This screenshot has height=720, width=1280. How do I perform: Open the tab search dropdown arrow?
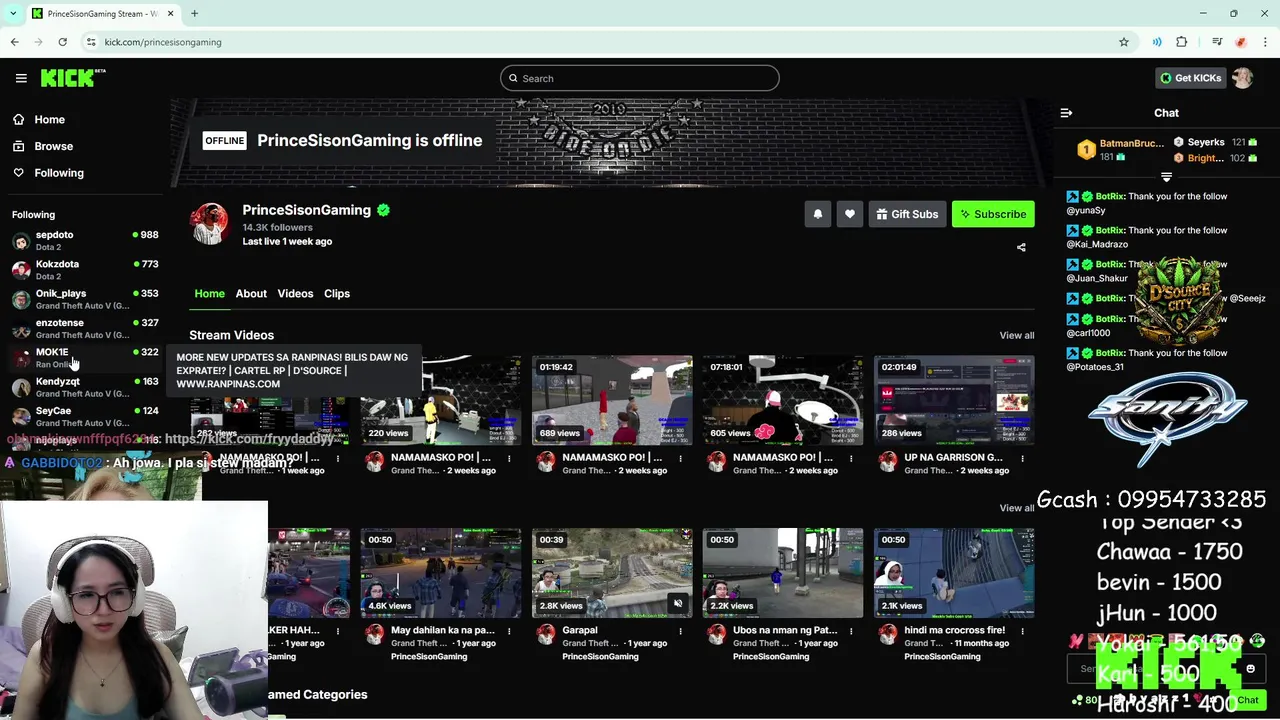12,13
